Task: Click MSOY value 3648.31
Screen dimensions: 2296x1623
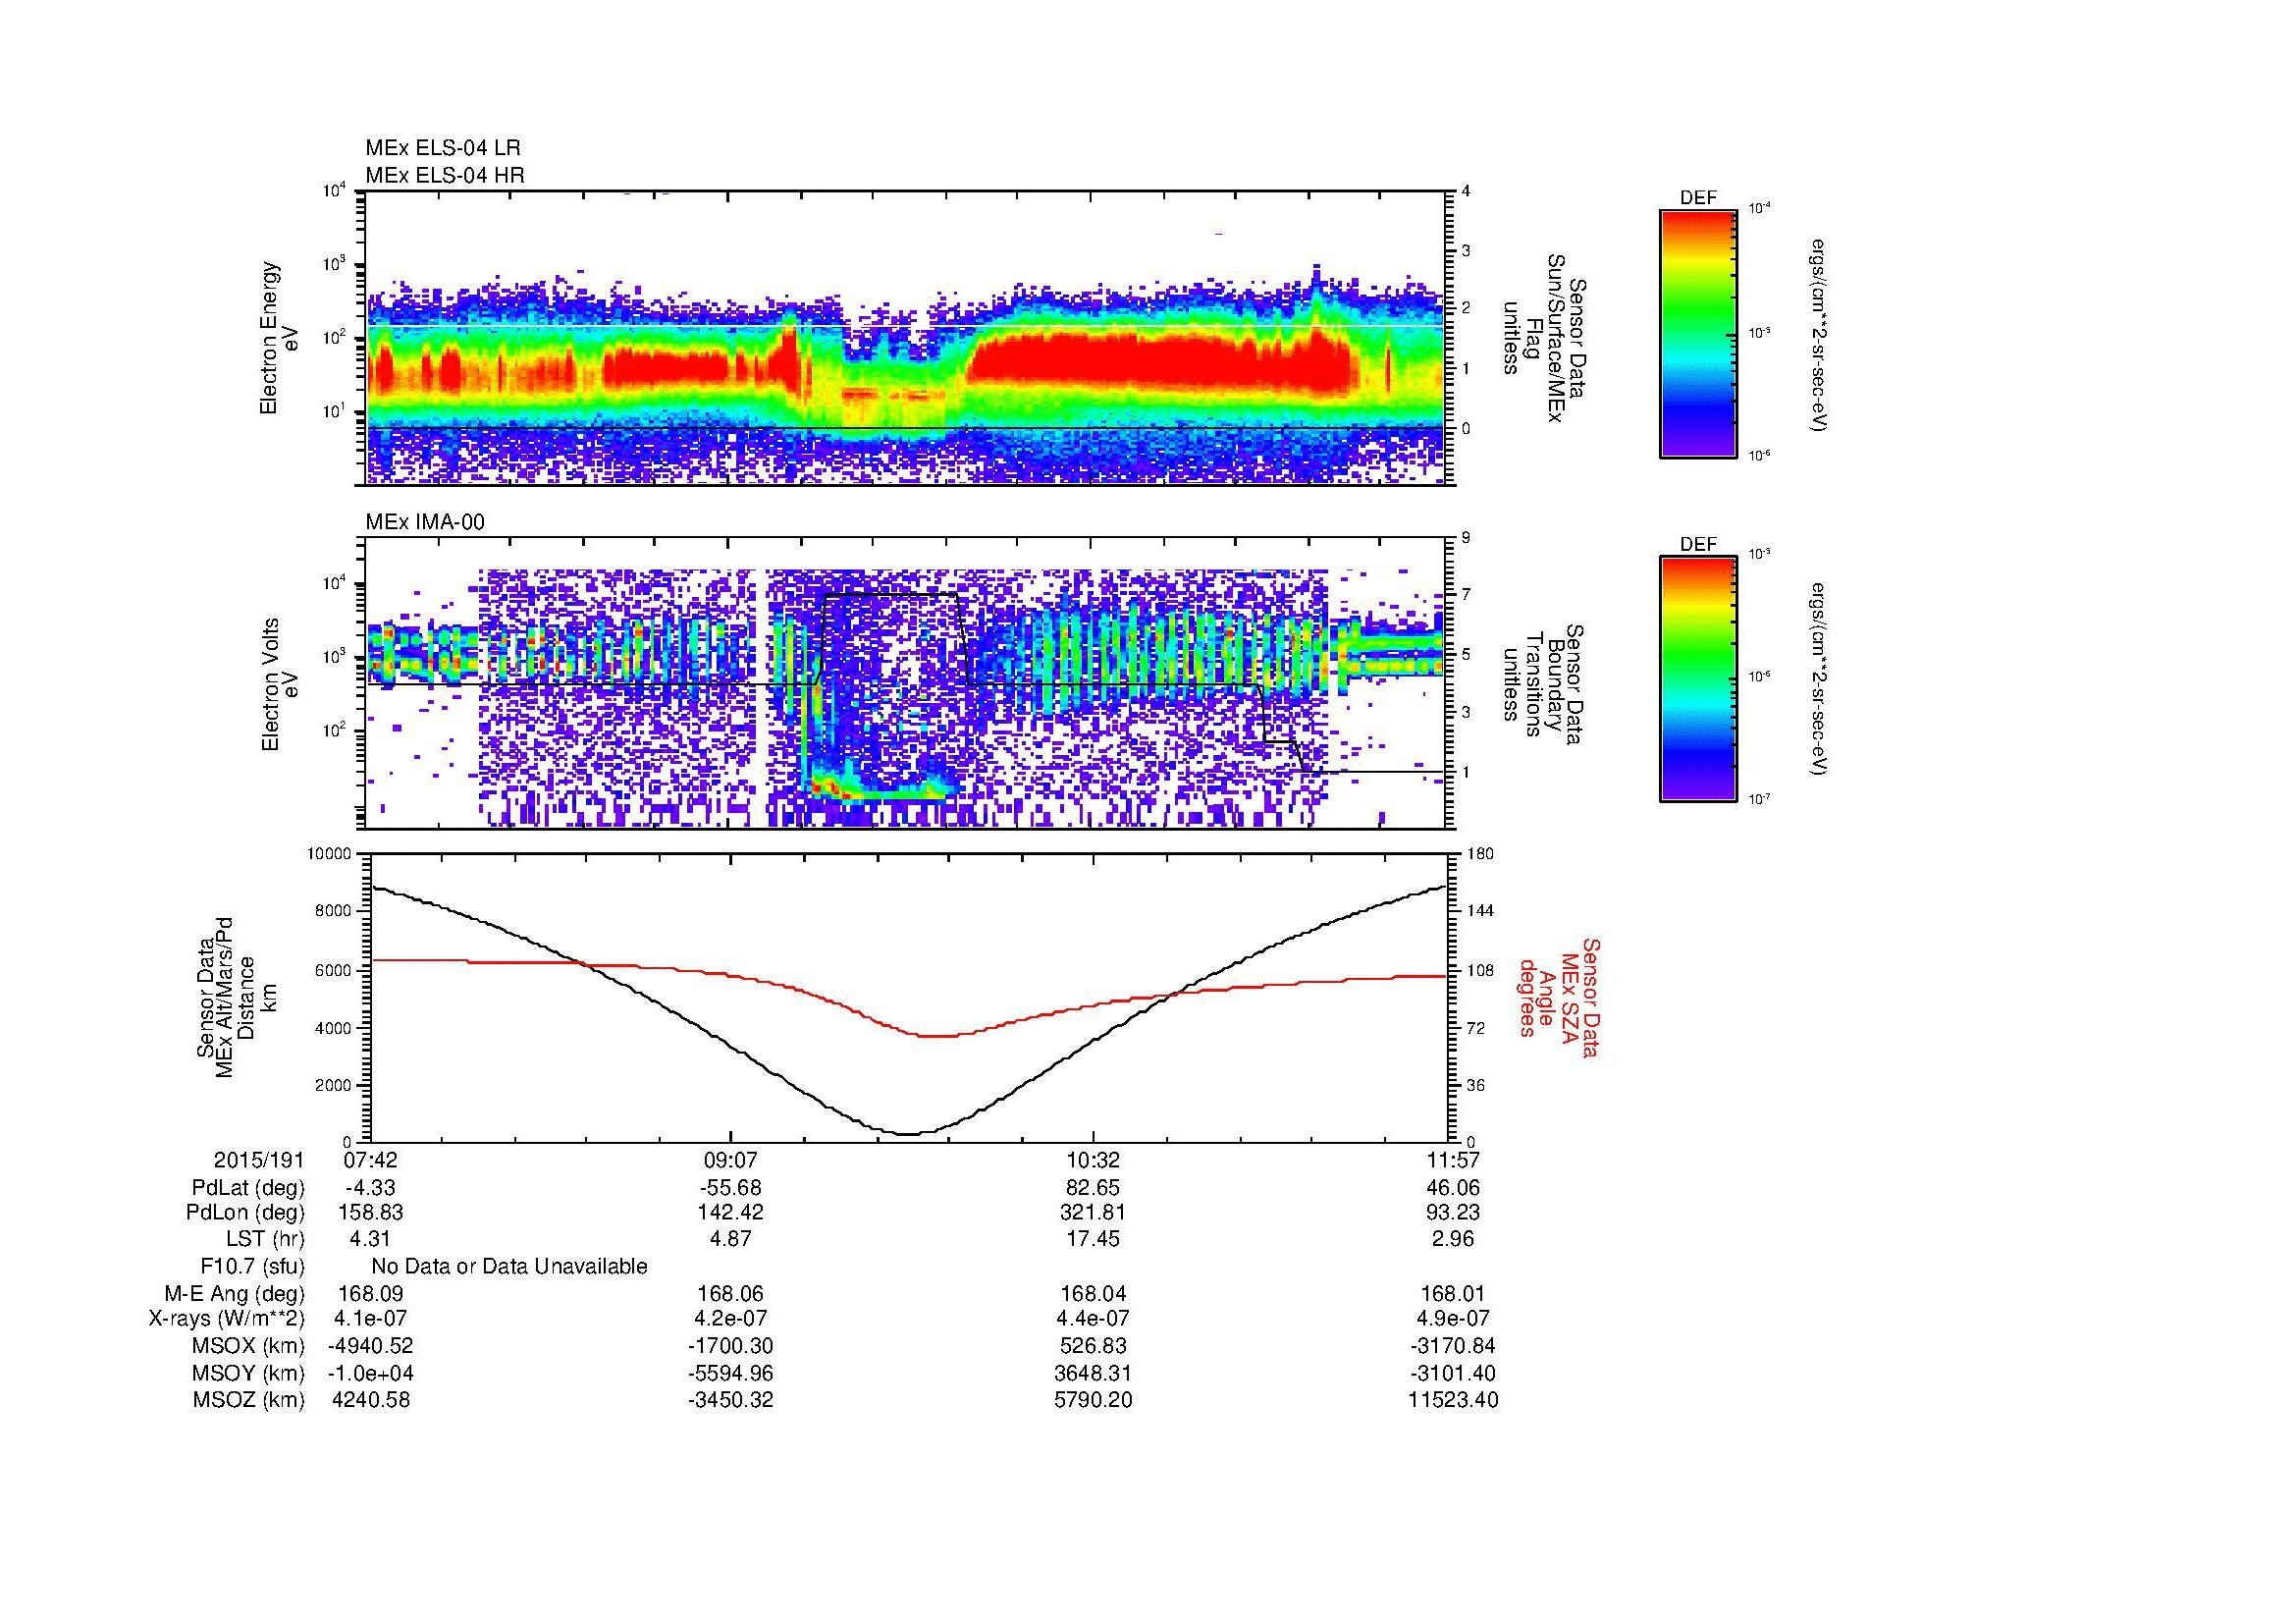Action: pos(1093,1373)
